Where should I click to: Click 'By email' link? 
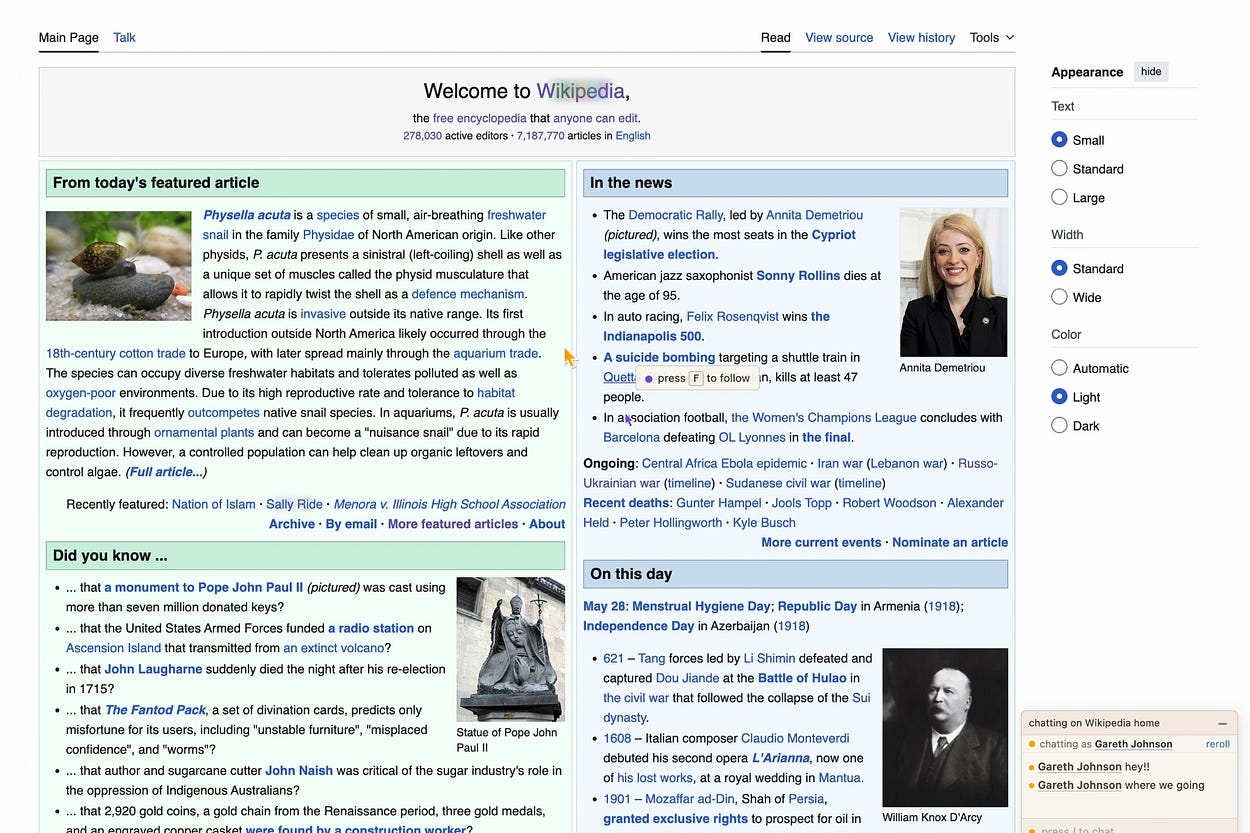(x=351, y=524)
